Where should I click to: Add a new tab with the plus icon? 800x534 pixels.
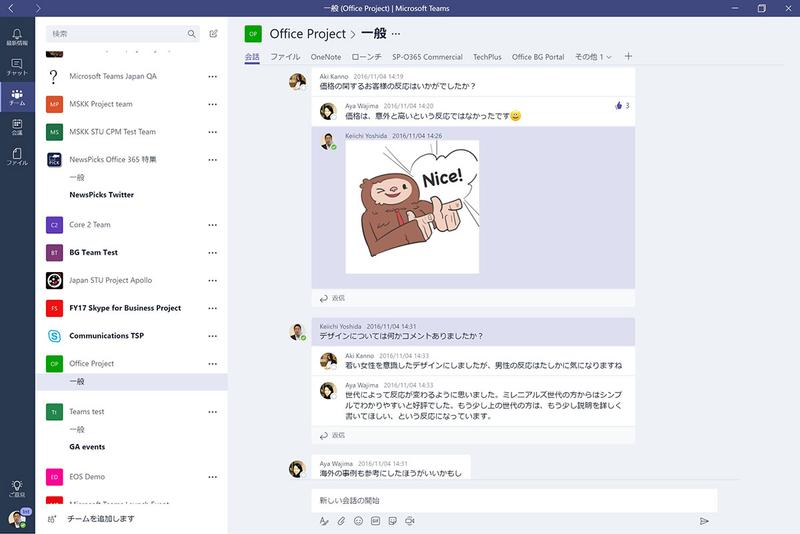[x=628, y=56]
